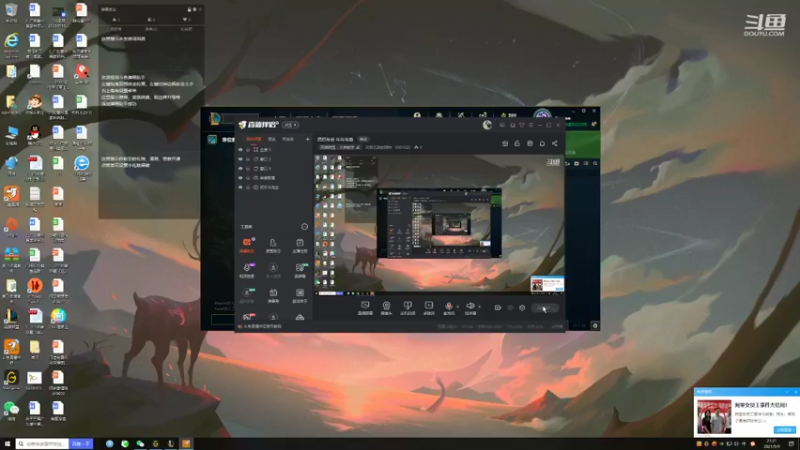
Task: Expand the ad popup's dropdown arrow
Action: click(x=787, y=391)
